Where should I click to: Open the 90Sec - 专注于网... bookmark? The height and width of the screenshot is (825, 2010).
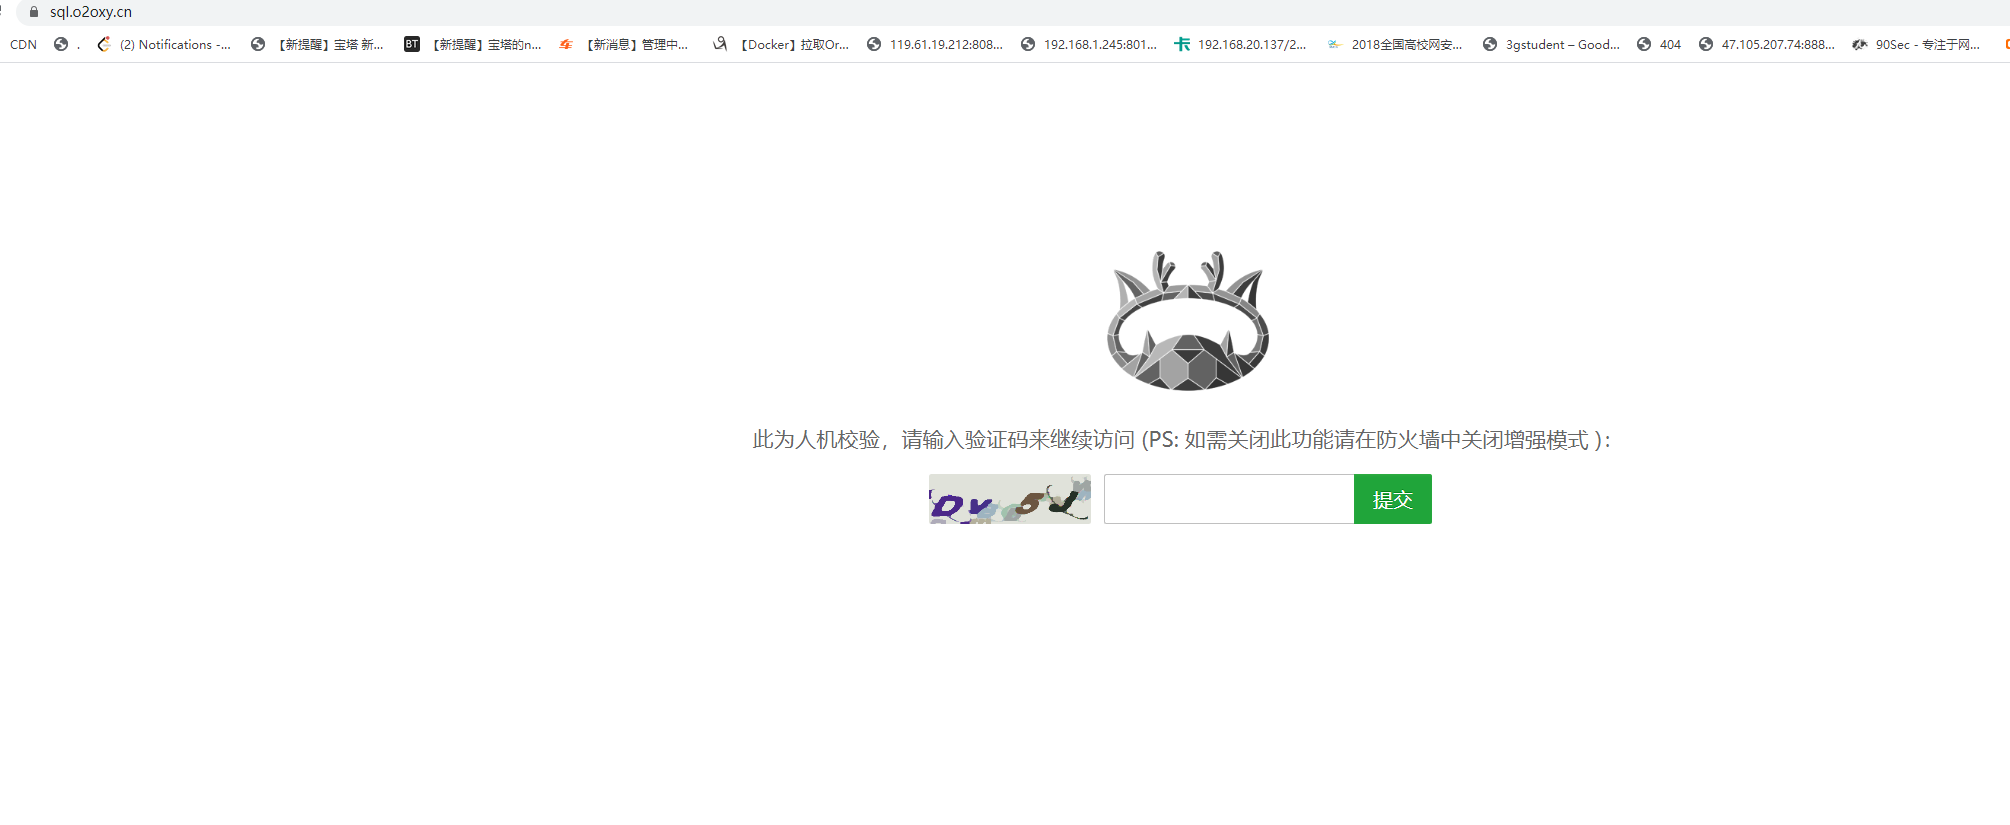tap(1916, 44)
